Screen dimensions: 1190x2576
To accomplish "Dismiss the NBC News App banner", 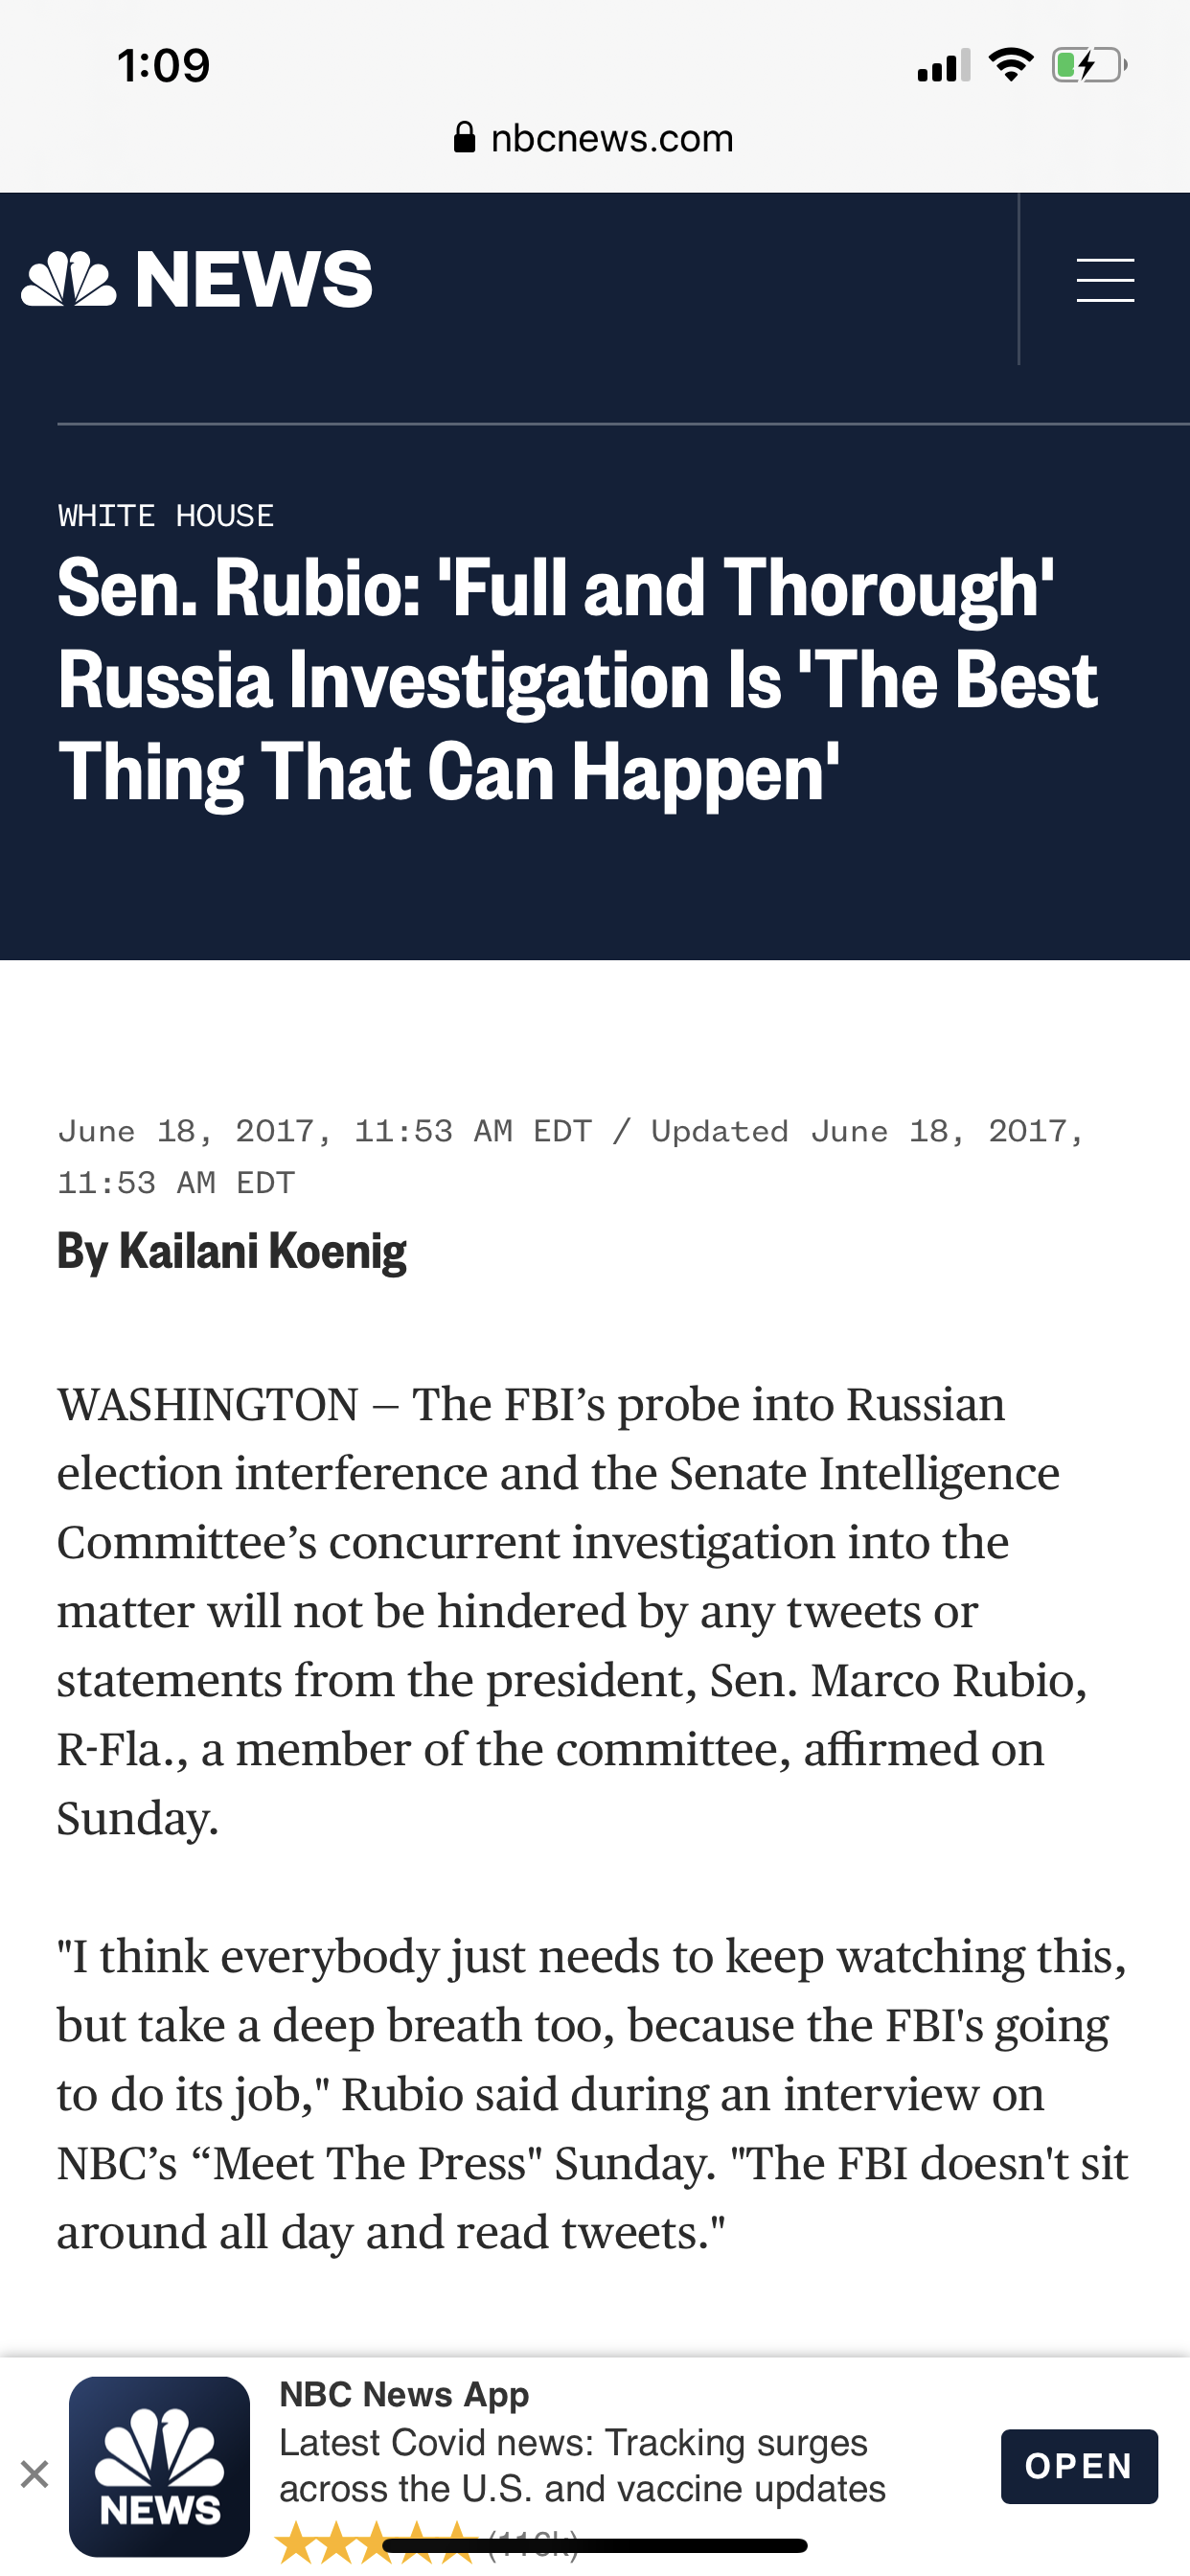I will tap(34, 2475).
